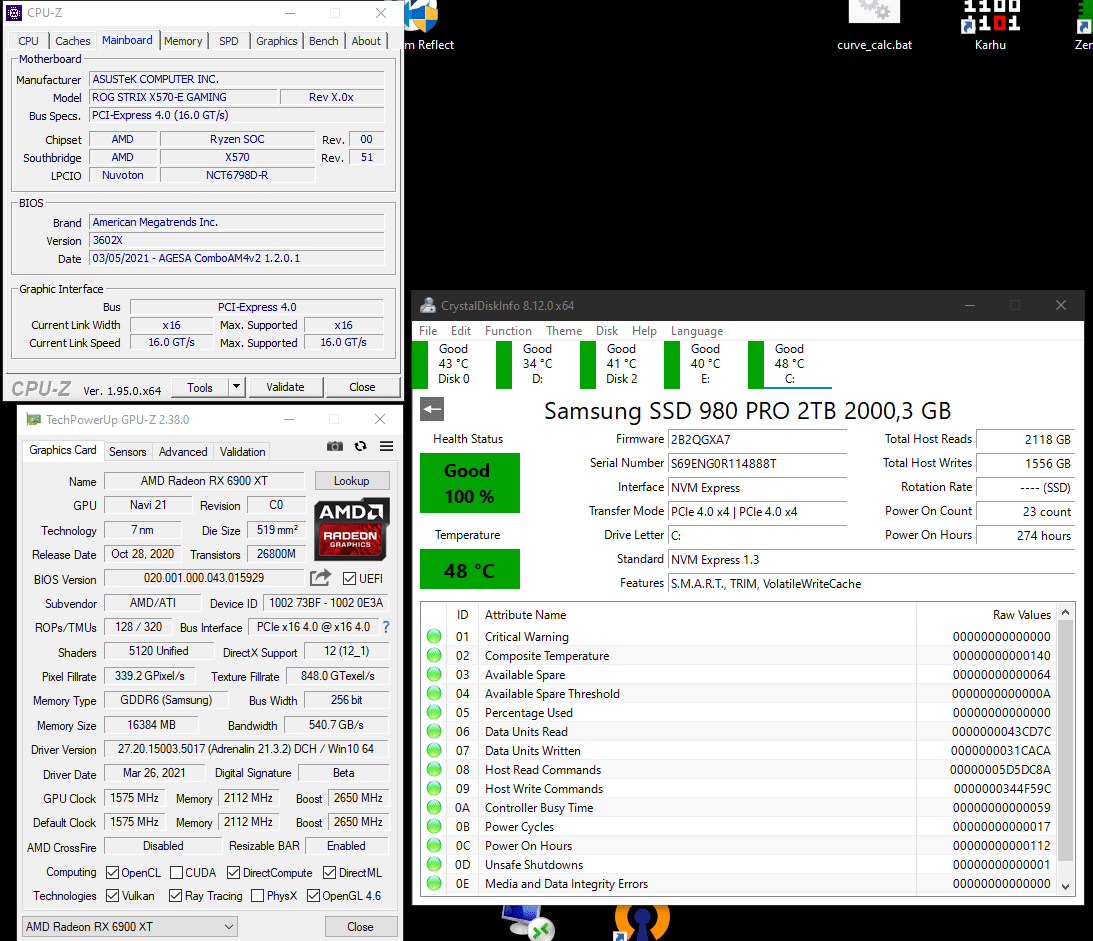Image resolution: width=1093 pixels, height=941 pixels.
Task: Click BIOS version share/export icon
Action: (321, 578)
